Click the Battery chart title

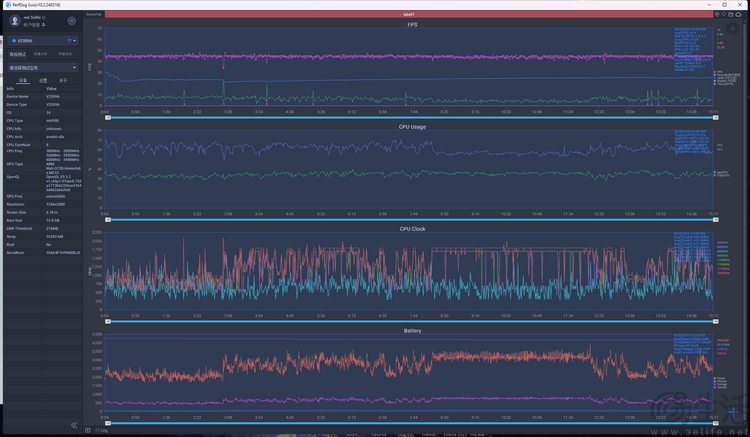pyautogui.click(x=412, y=331)
